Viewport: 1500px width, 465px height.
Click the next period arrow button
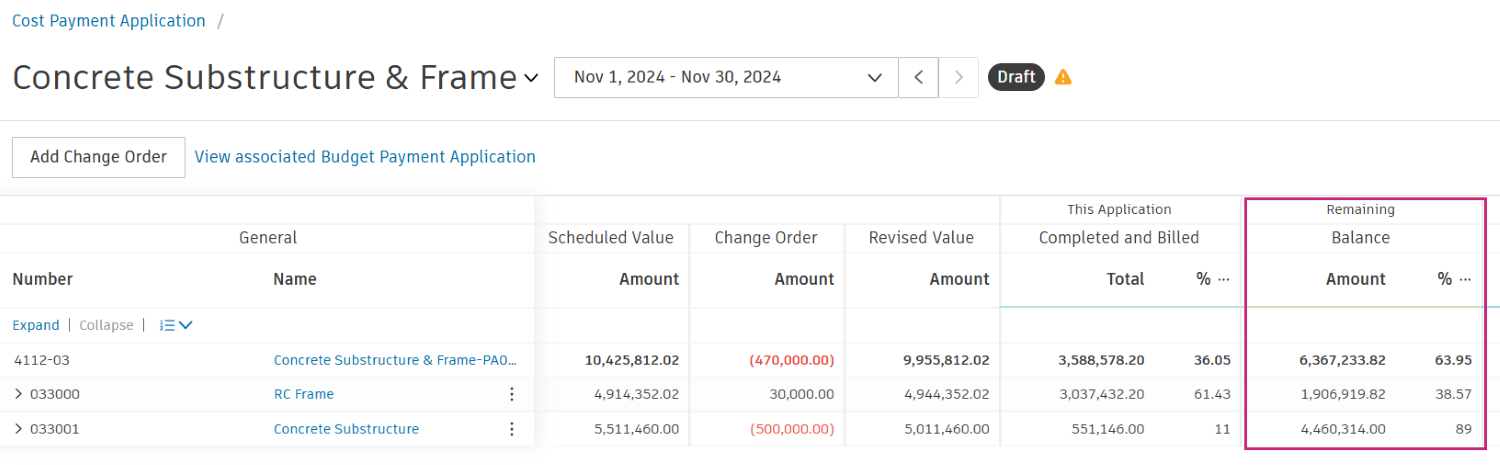tap(958, 77)
